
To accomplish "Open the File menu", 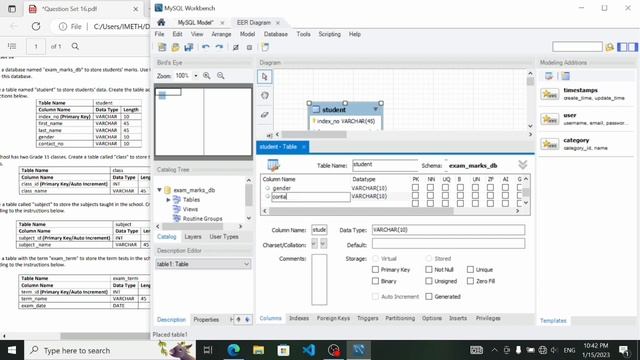I will [x=160, y=34].
